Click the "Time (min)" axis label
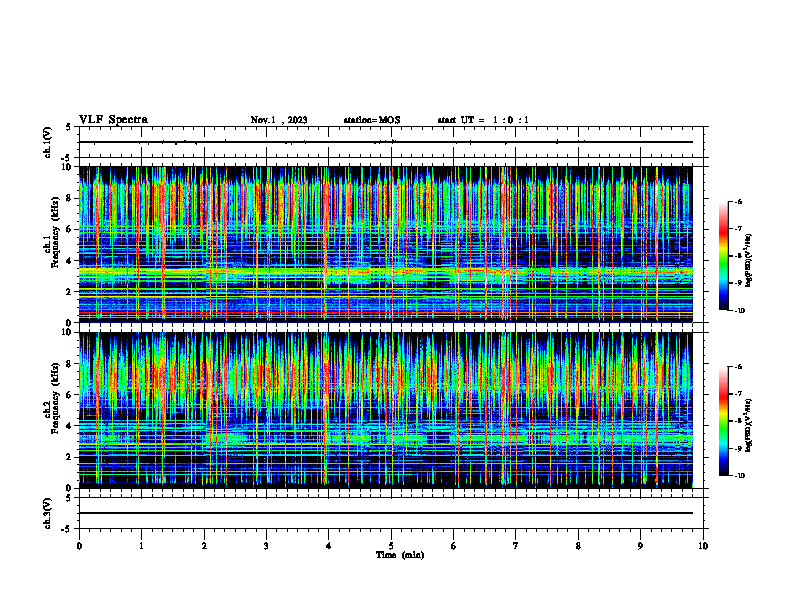The height and width of the screenshot is (612, 792). [400, 555]
